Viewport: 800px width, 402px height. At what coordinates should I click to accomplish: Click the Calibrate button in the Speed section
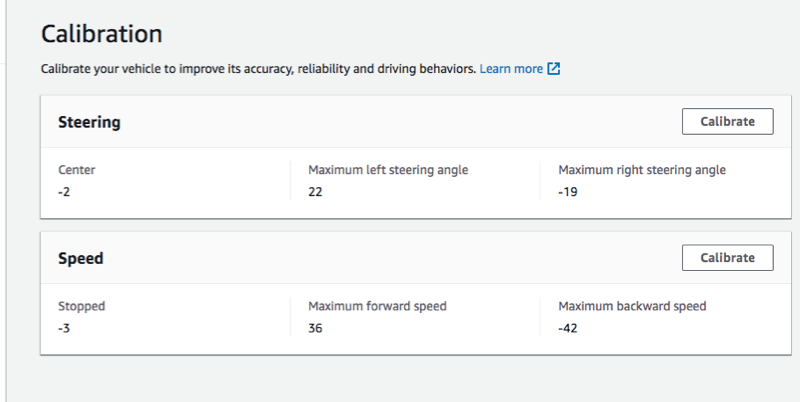[727, 257]
